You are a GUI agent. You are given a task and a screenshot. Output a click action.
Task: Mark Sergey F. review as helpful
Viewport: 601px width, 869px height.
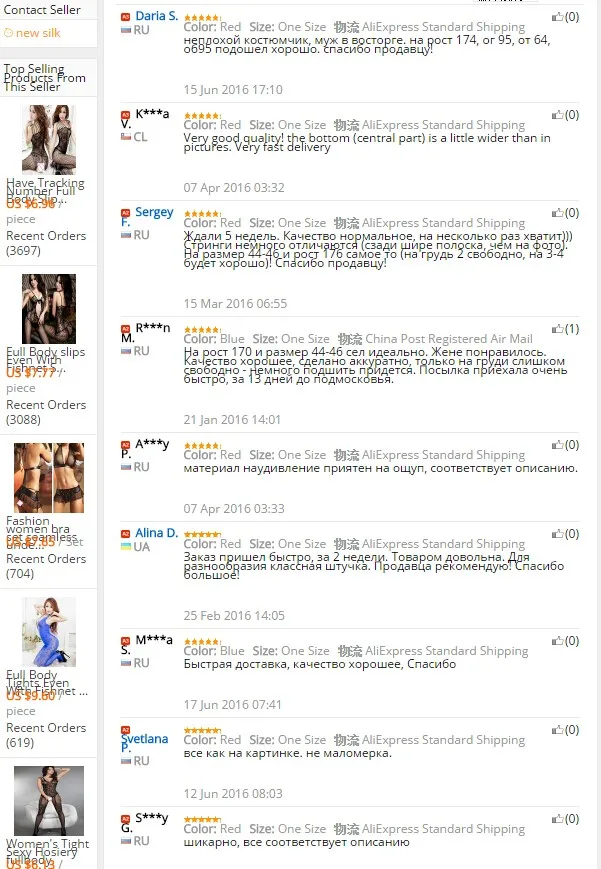[557, 213]
